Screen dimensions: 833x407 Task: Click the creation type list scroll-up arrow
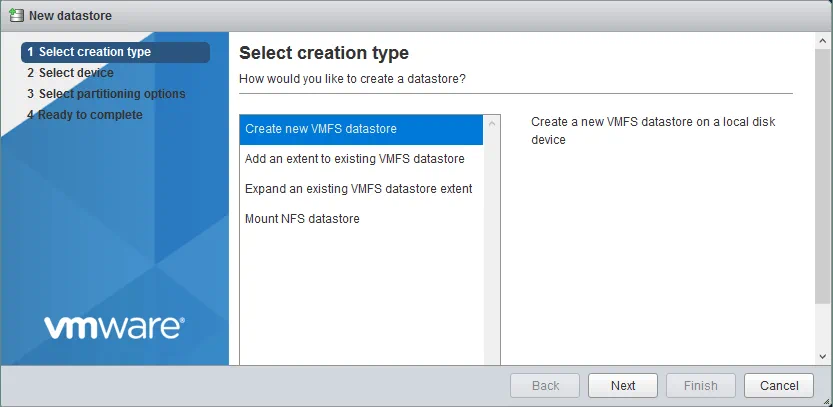(x=491, y=124)
